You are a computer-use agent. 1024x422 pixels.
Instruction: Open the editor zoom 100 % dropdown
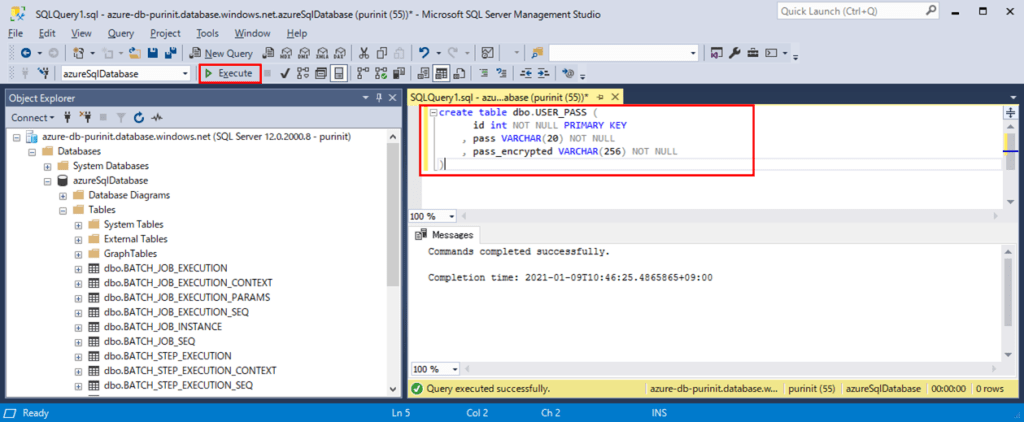click(x=452, y=216)
